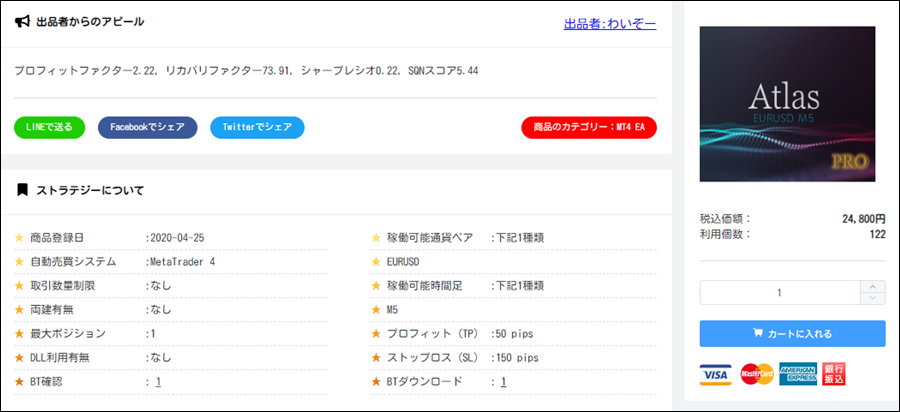Share with Facebookでシェア button

tap(148, 127)
